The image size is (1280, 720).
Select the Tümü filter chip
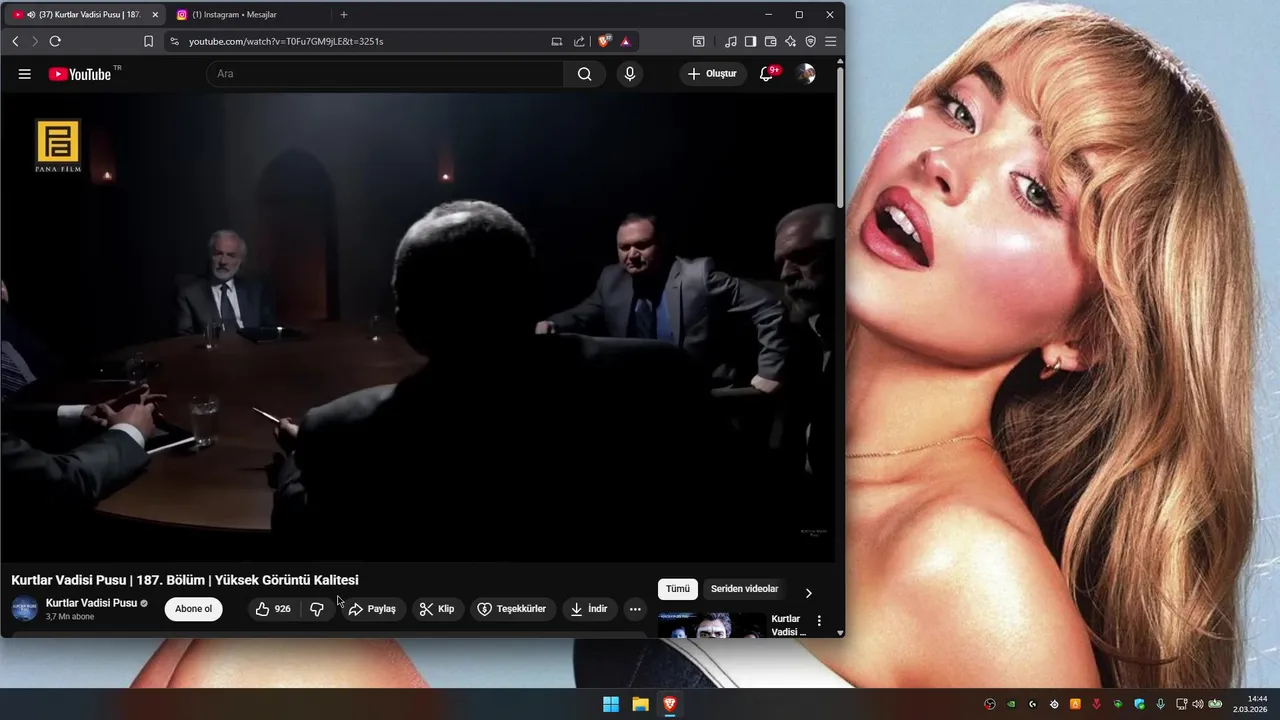click(678, 589)
